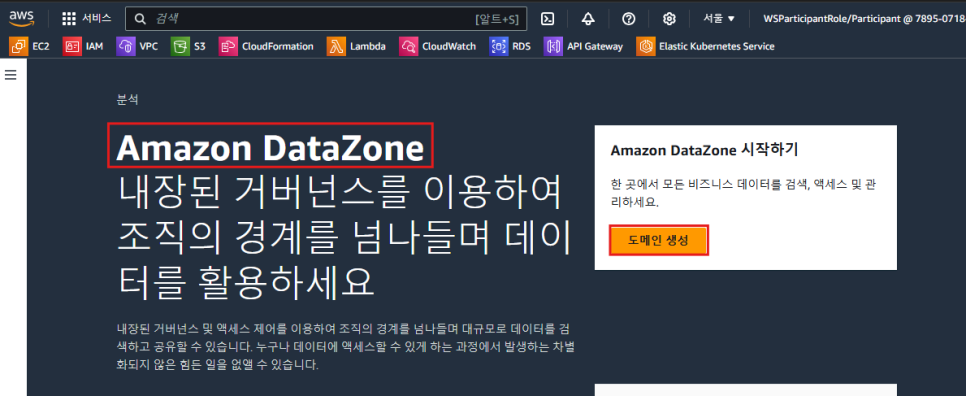Image resolution: width=966 pixels, height=396 pixels.
Task: Click the text '내장된 거버넌스를 이용하여'
Action: coord(338,193)
